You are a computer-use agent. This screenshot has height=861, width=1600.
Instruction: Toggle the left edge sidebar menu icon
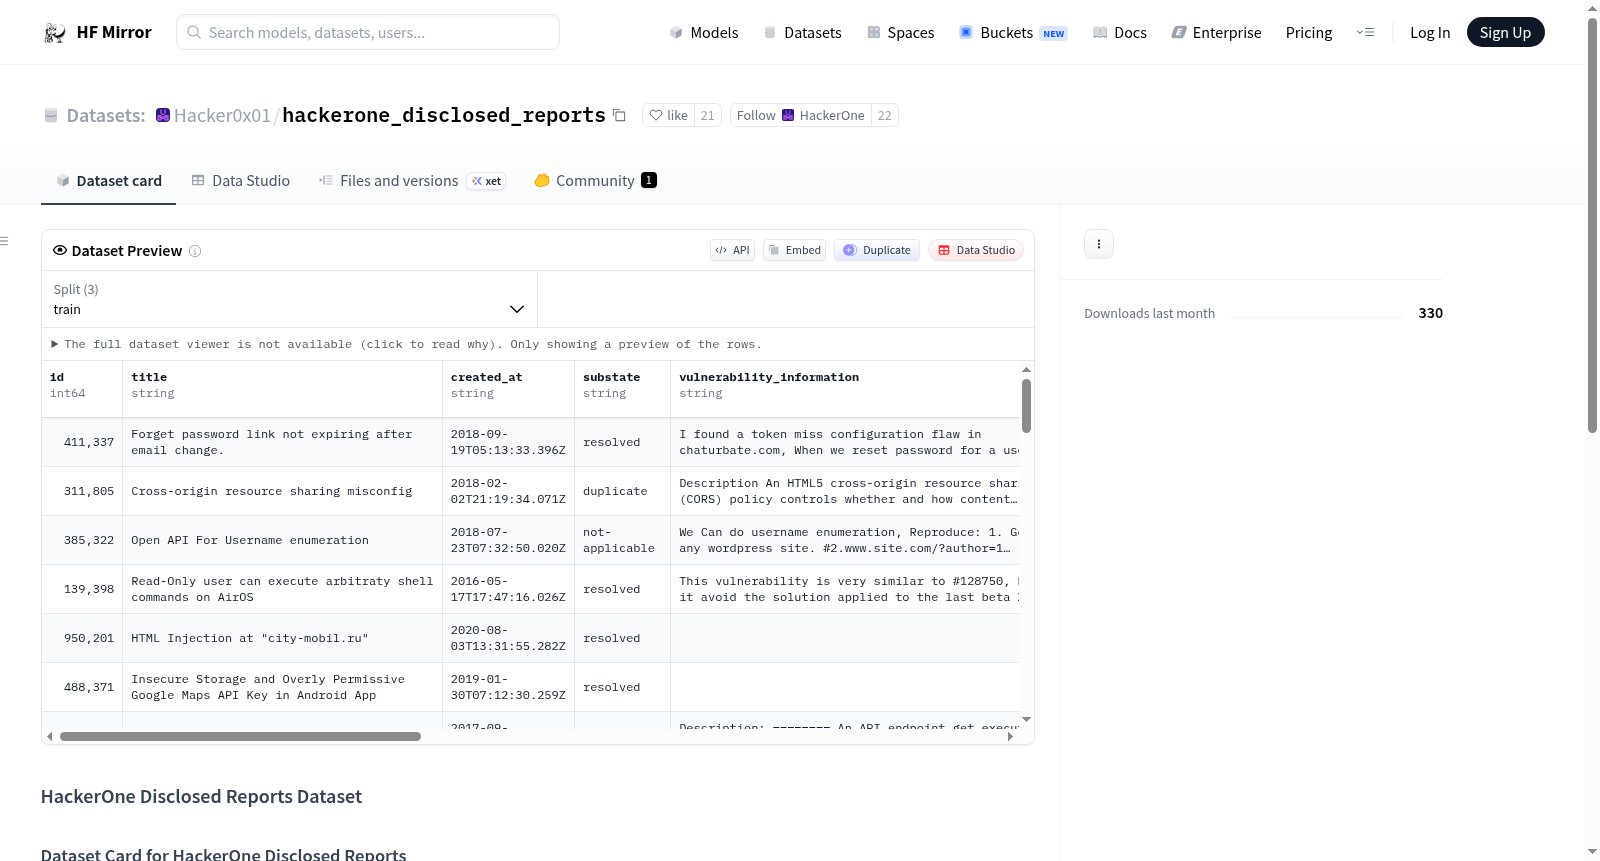[4, 241]
